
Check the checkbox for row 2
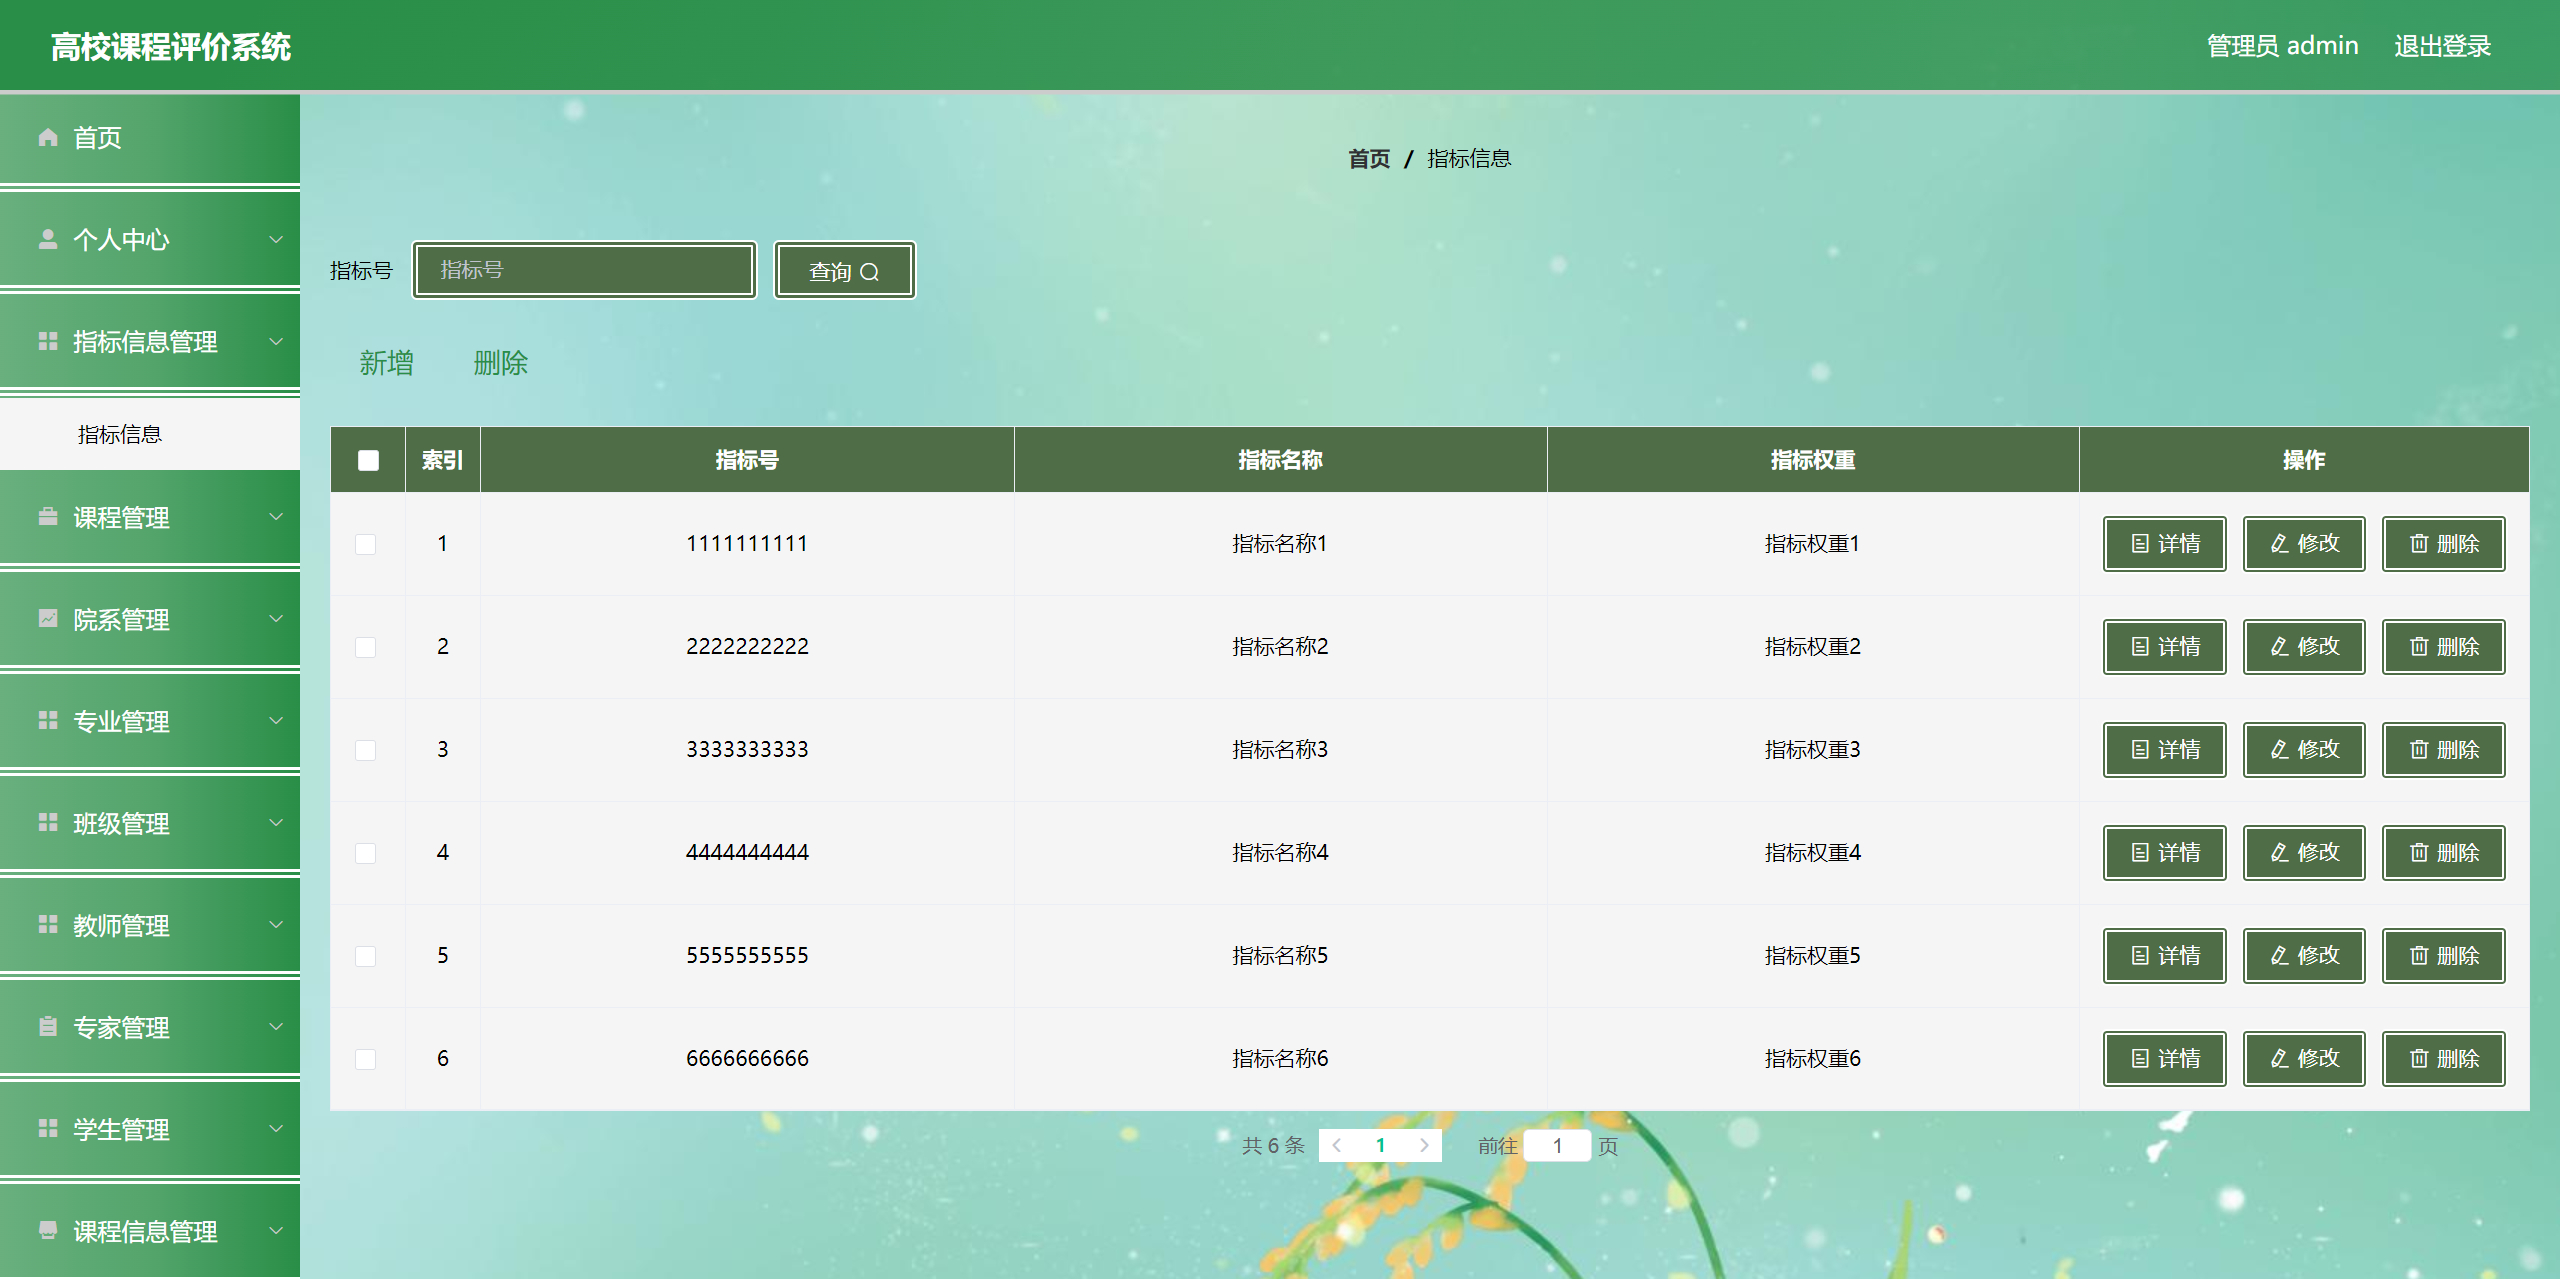[x=366, y=647]
